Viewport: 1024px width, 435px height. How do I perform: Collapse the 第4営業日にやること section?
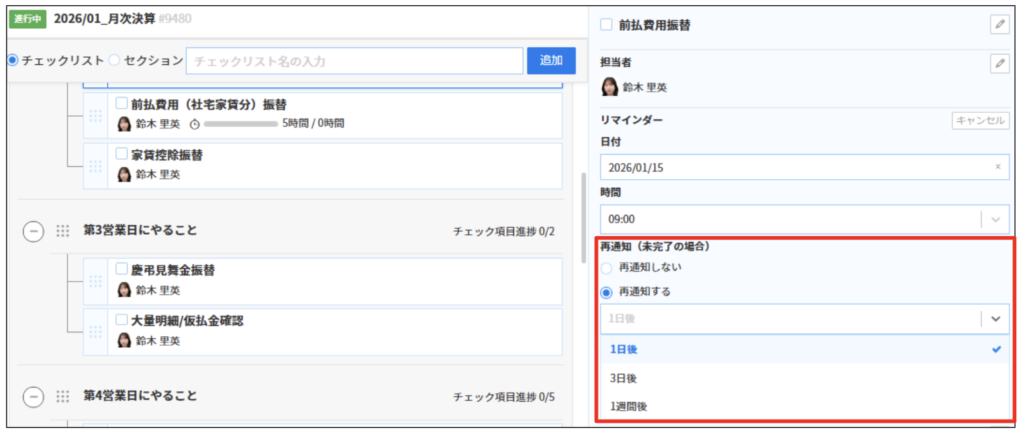[x=33, y=396]
